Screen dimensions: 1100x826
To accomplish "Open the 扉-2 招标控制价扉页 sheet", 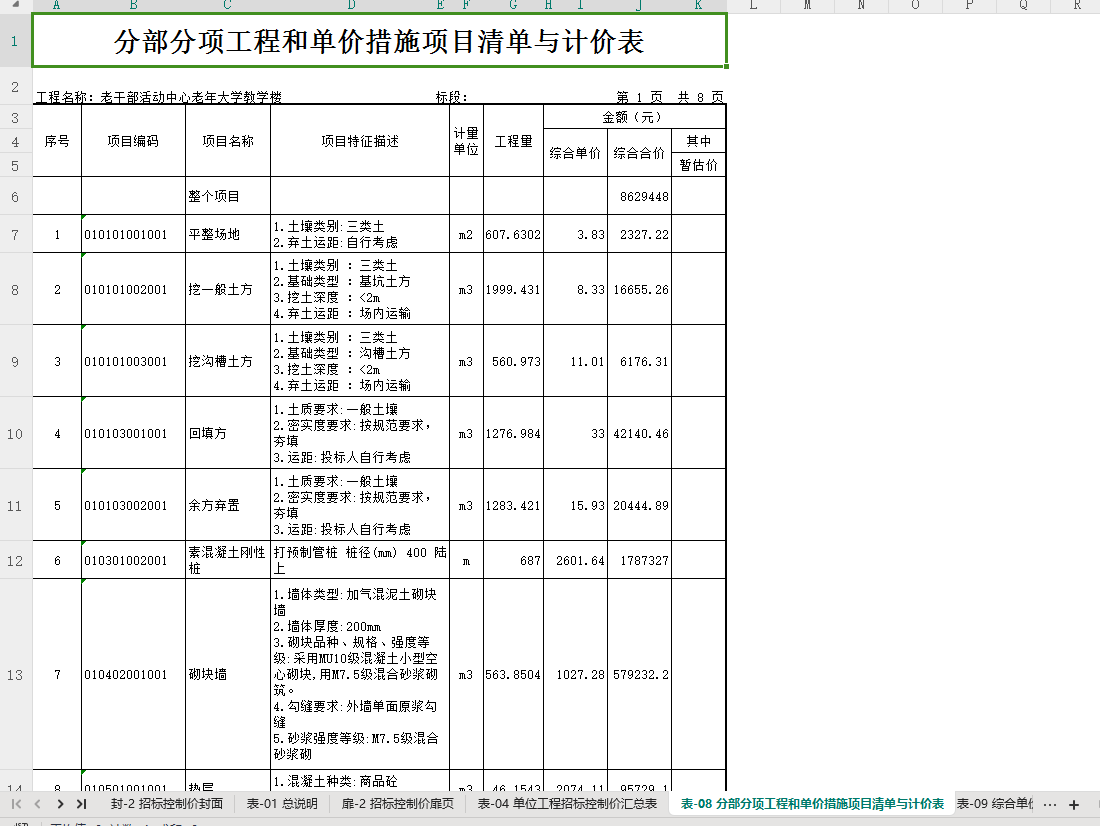I will point(398,804).
